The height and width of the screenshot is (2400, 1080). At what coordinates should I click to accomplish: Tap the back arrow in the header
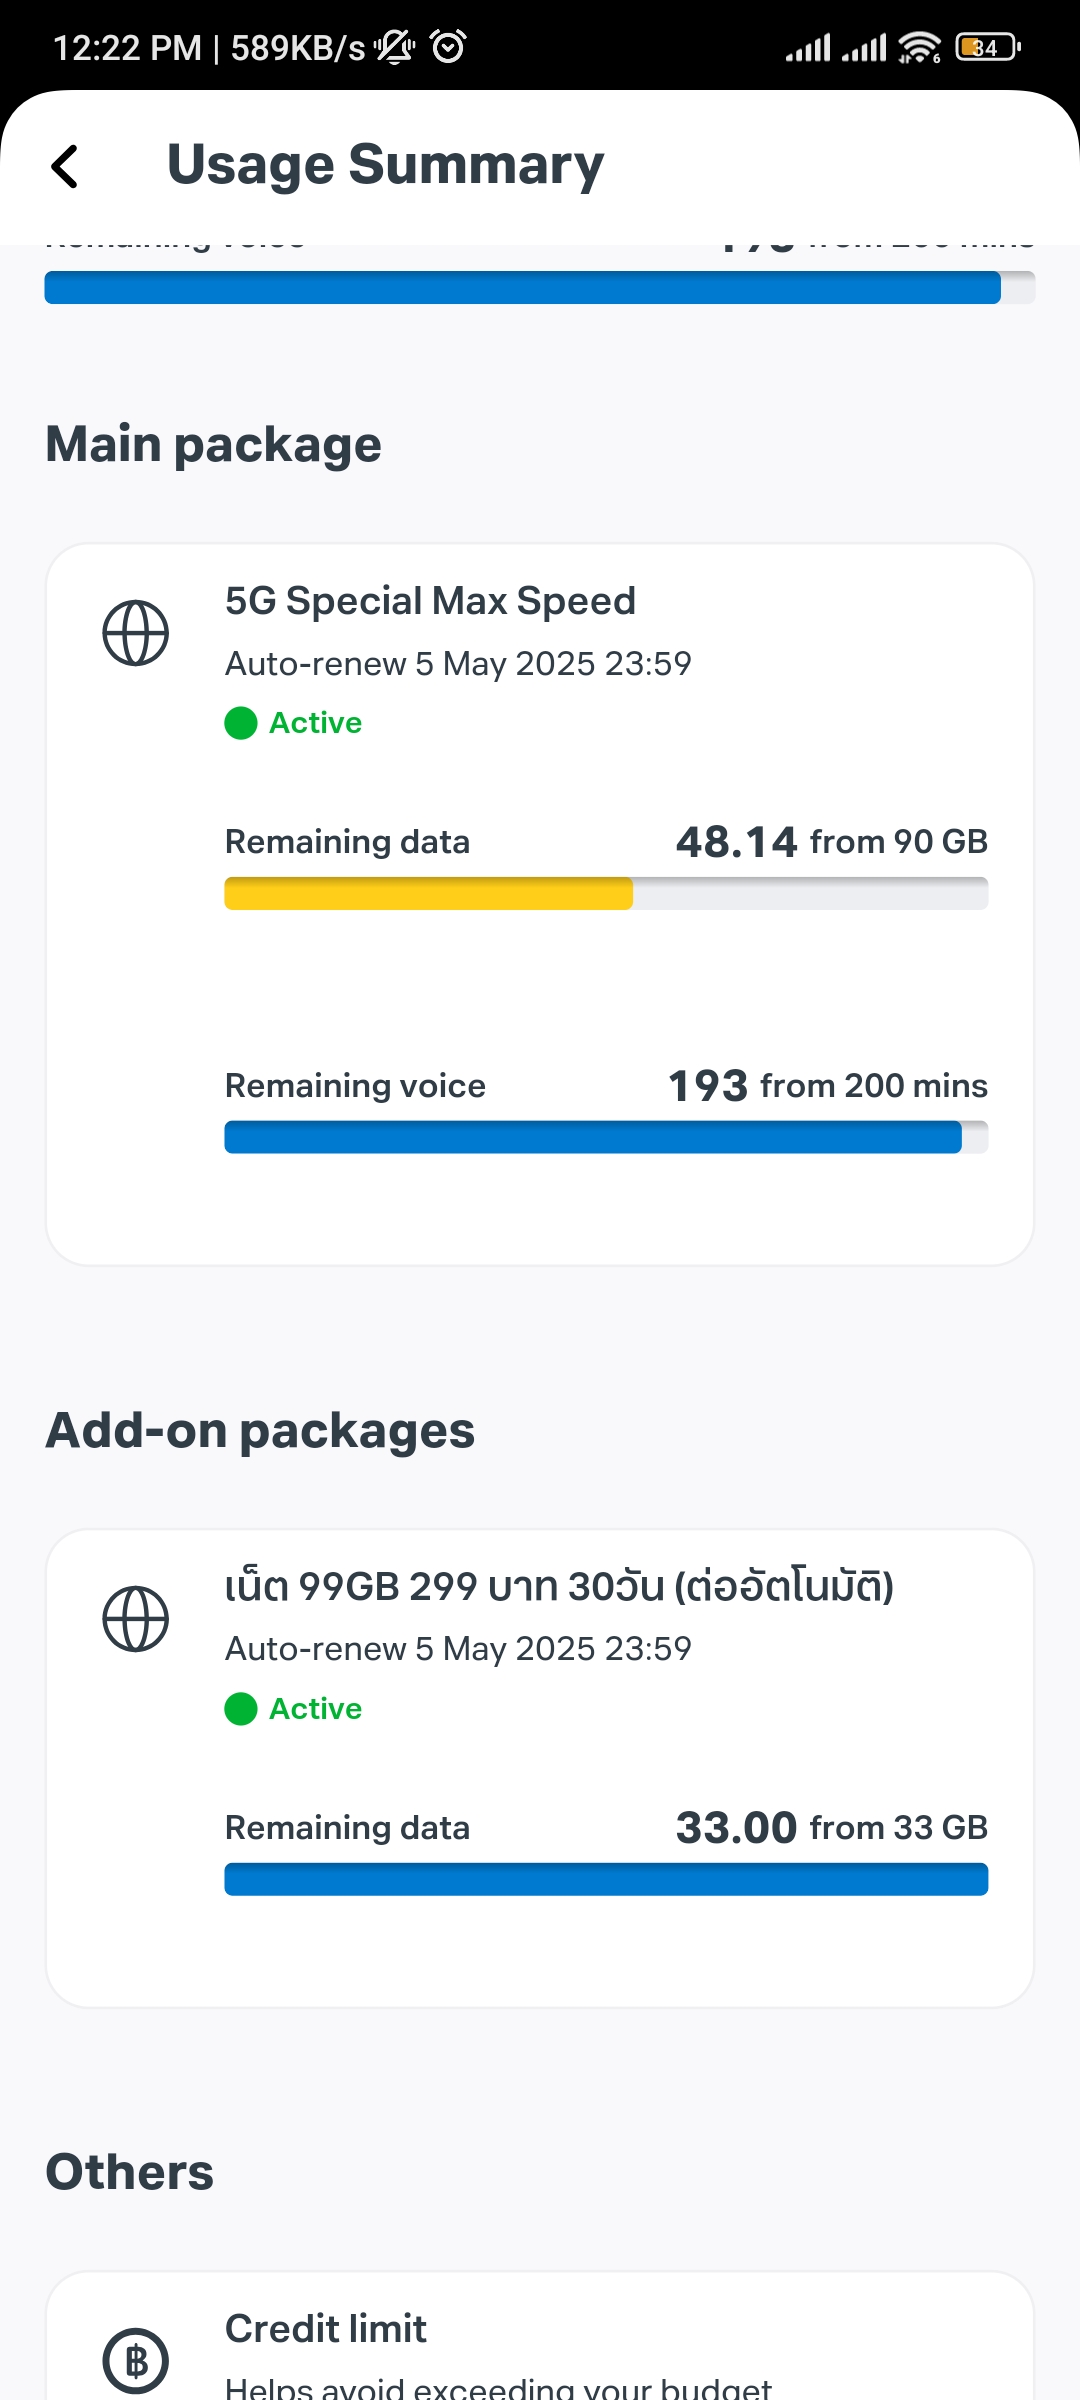point(65,166)
